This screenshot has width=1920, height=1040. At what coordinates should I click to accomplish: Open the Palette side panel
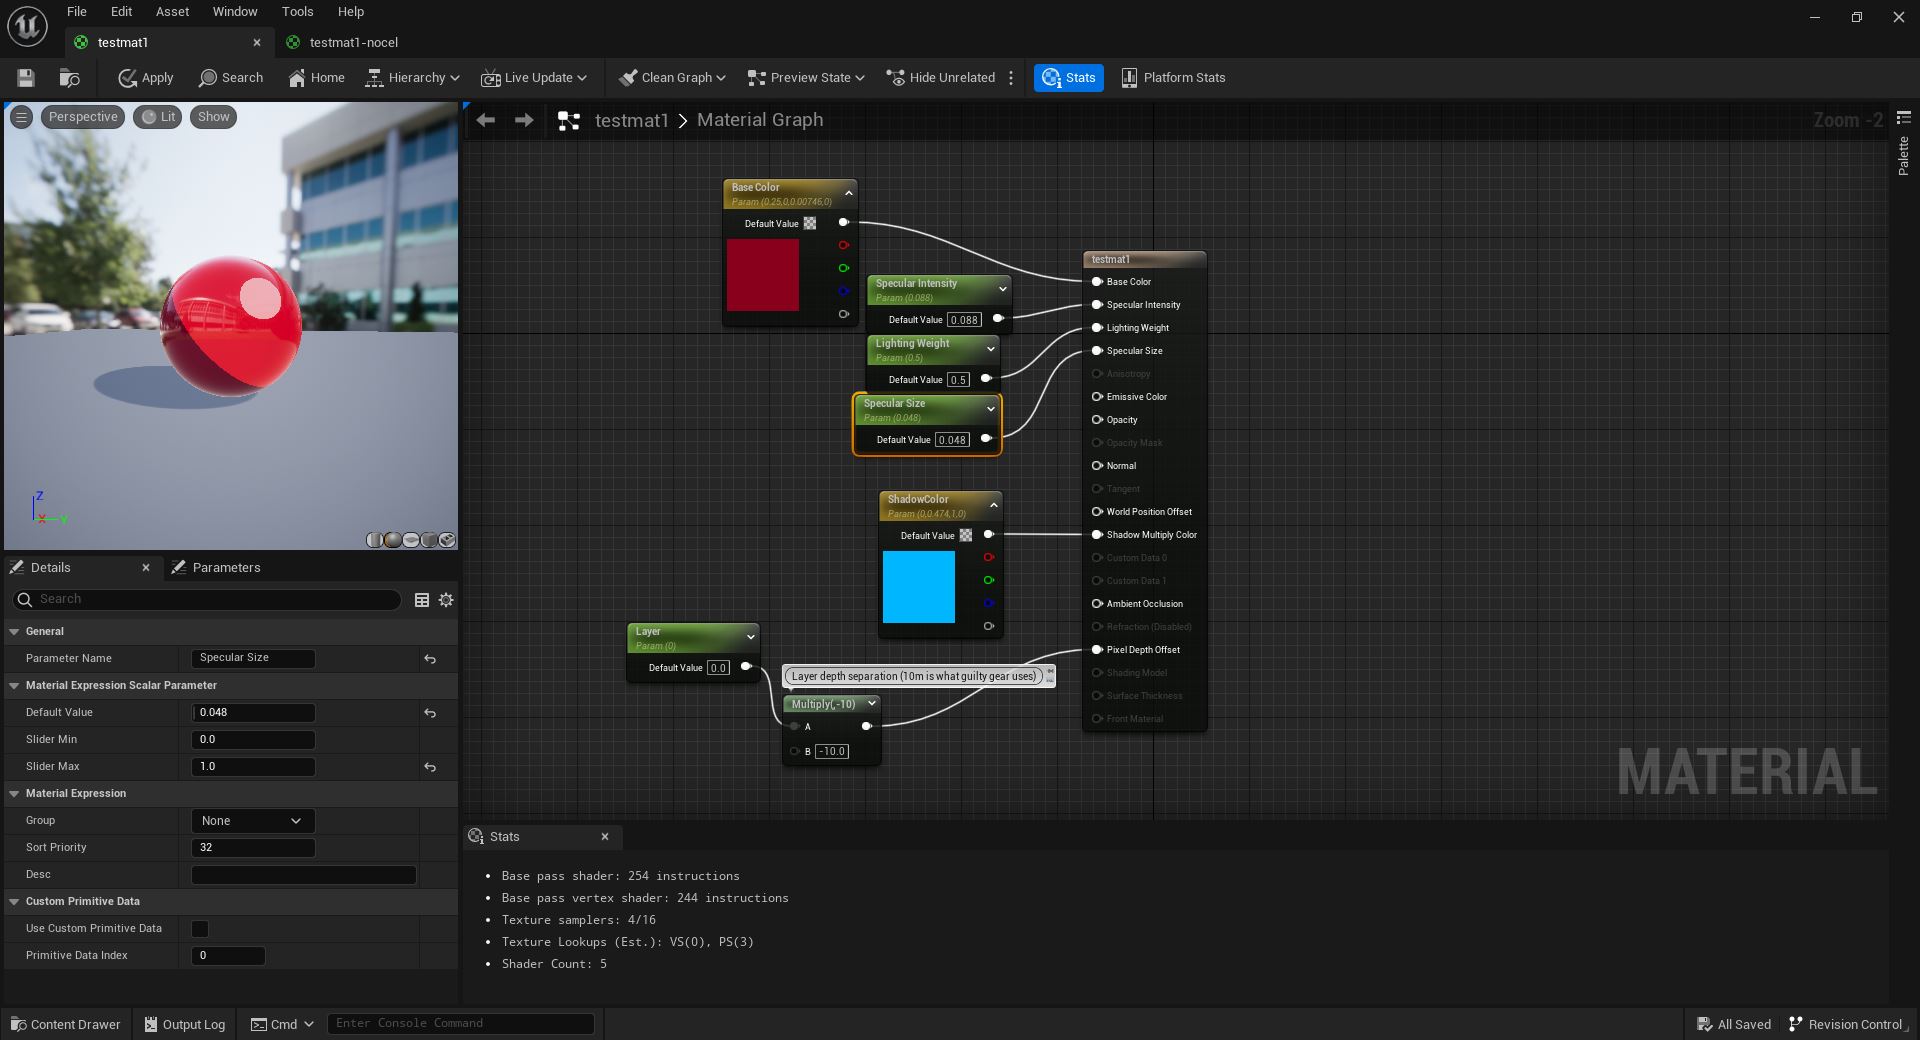point(1903,156)
